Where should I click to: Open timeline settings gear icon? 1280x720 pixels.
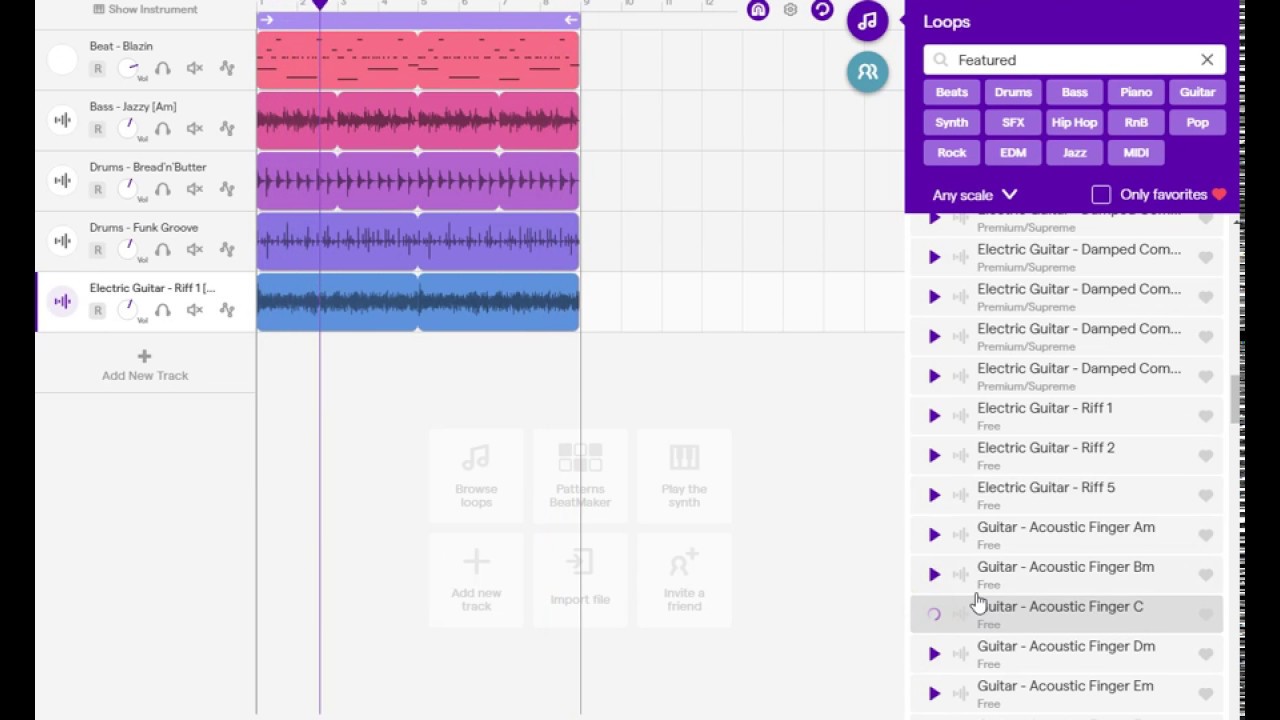tap(790, 10)
